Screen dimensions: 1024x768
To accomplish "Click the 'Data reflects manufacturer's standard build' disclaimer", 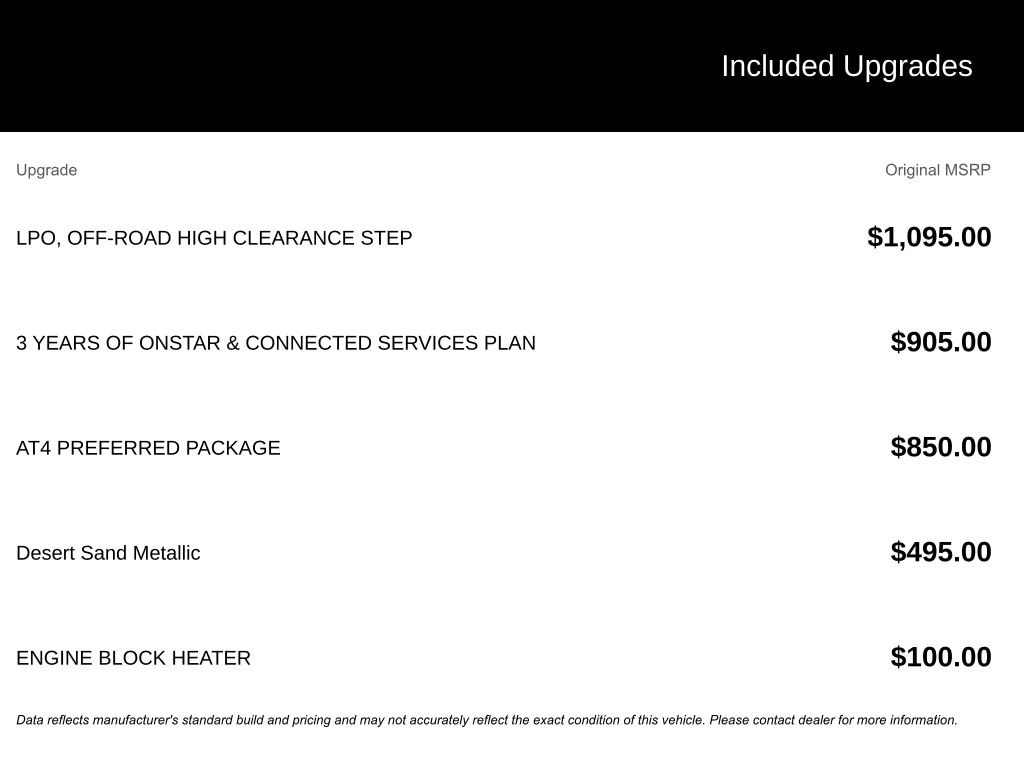I will click(200, 720).
